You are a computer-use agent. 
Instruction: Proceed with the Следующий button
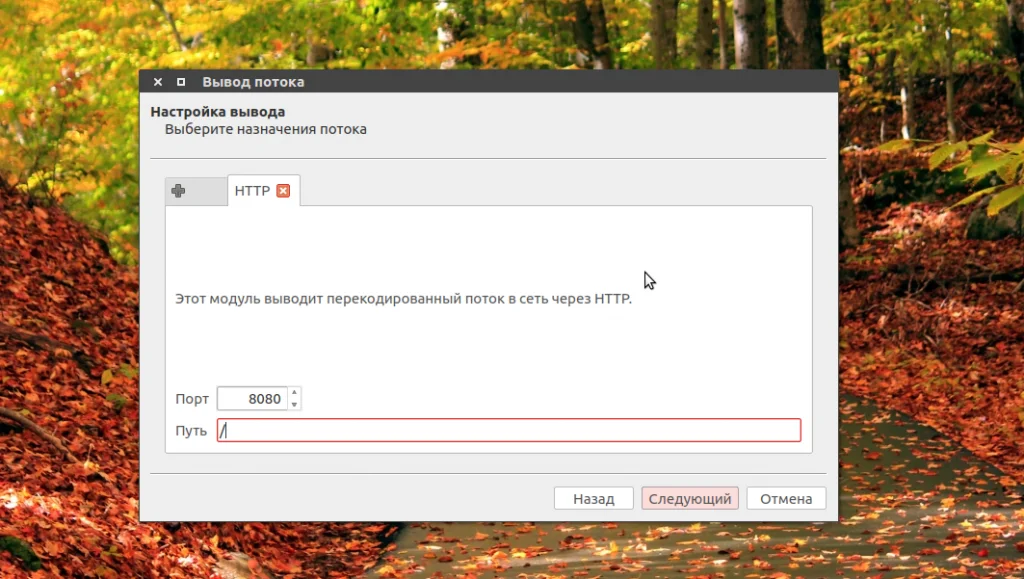[690, 499]
